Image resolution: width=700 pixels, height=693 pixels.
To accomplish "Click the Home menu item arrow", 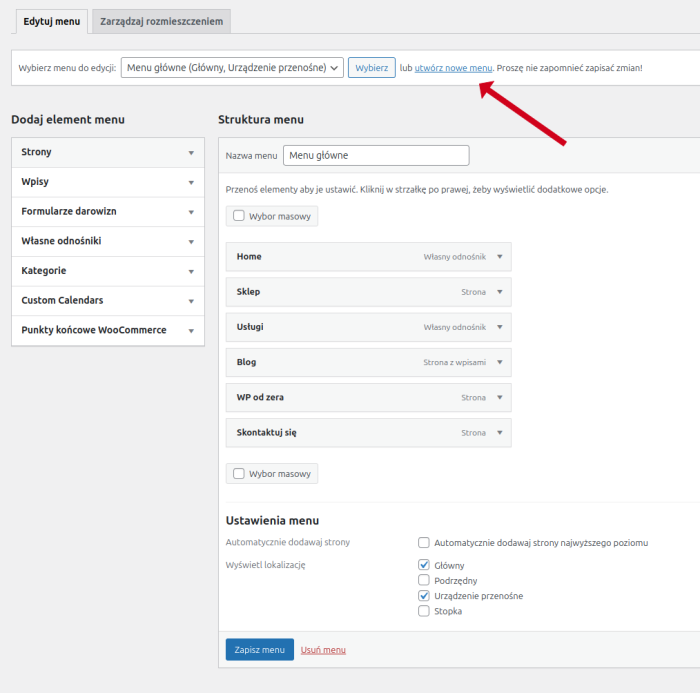I will coord(499,257).
